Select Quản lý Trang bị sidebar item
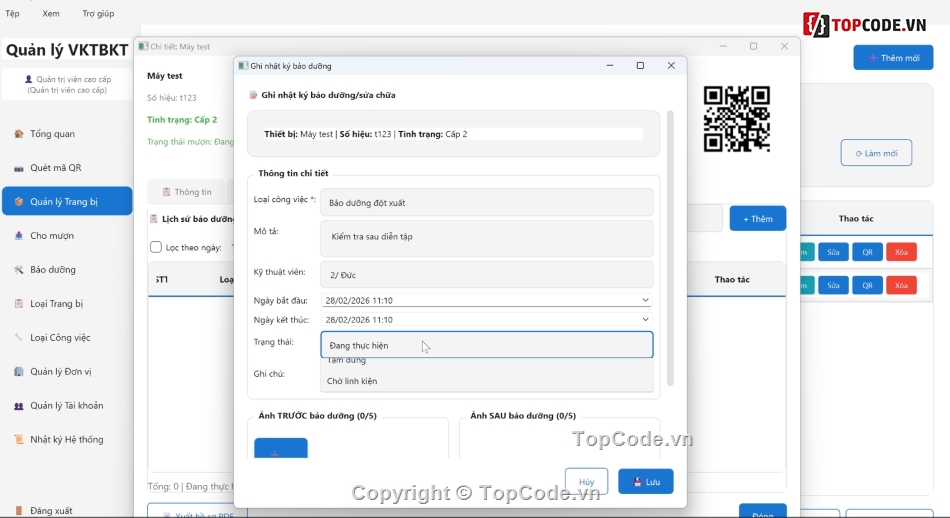Screen dimensions: 950x518 pos(67,201)
